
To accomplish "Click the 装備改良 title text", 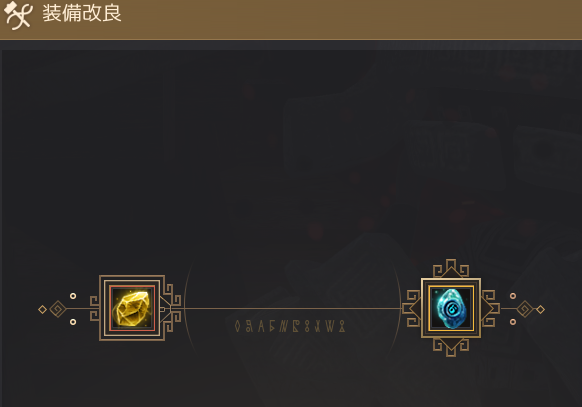I will (x=82, y=13).
